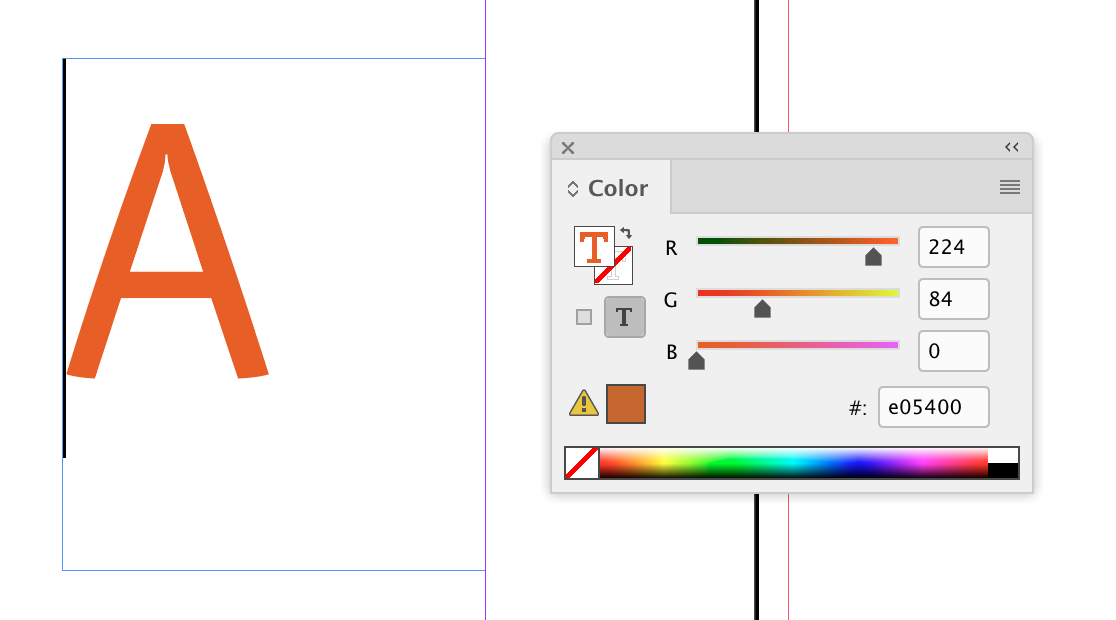
Task: Swap fill and stroke colors
Action: pyautogui.click(x=628, y=231)
